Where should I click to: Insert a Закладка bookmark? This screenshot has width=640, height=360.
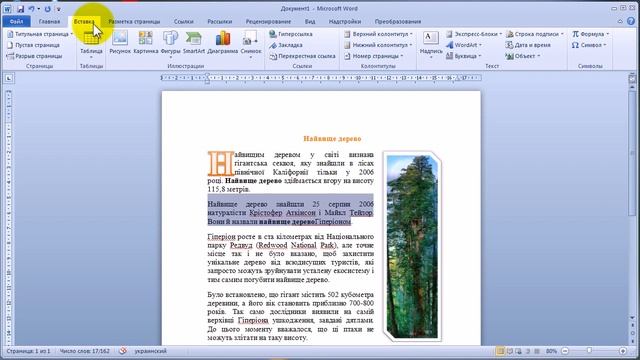click(286, 45)
